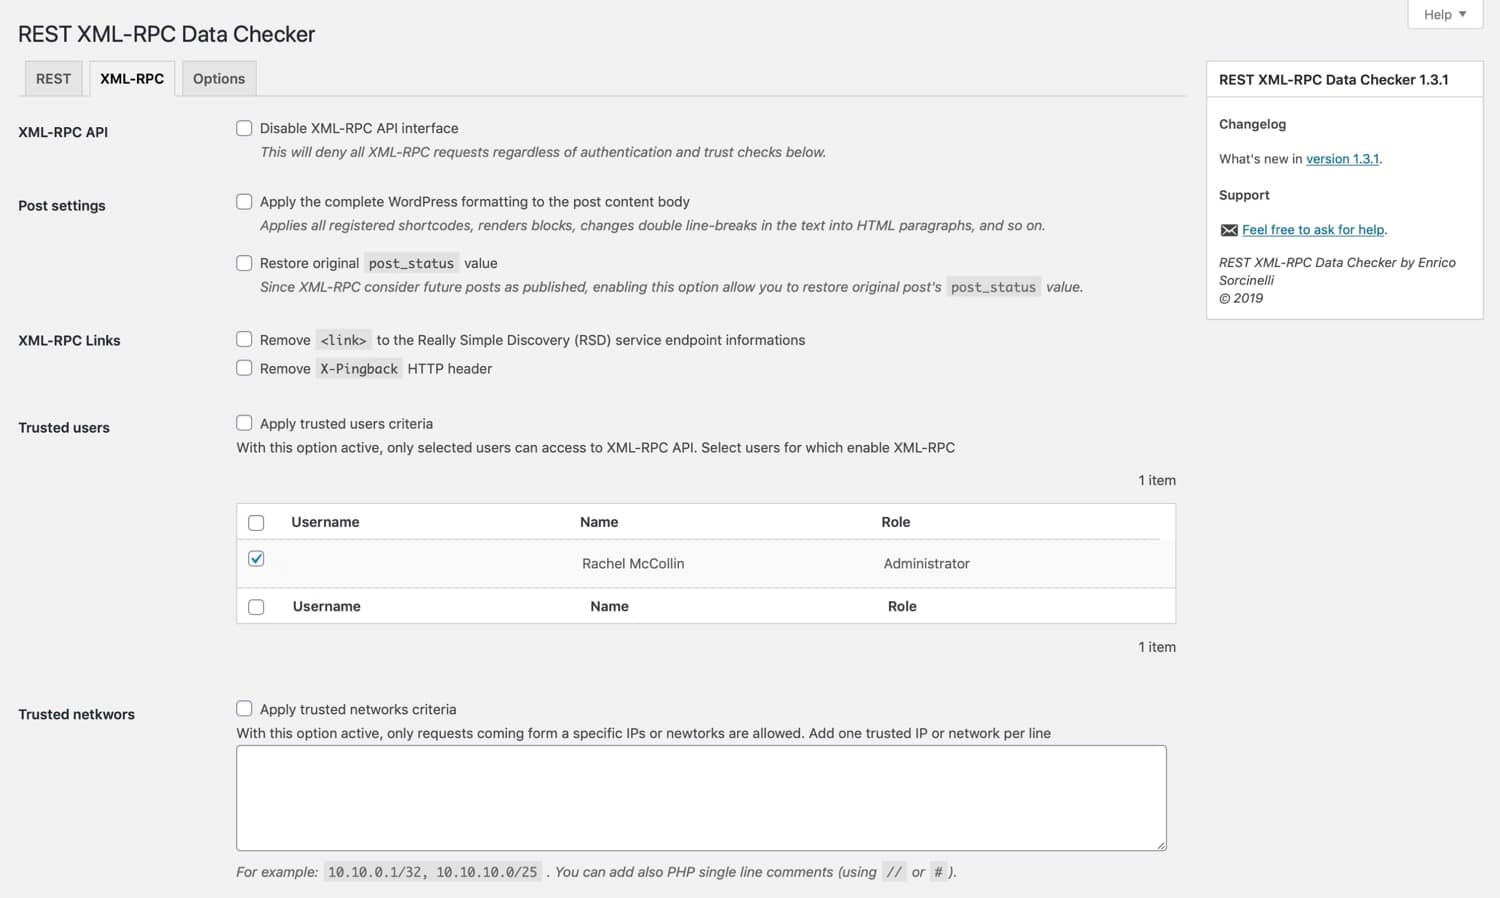Enable Apply trusted networks criteria
This screenshot has width=1500, height=898.
click(244, 708)
